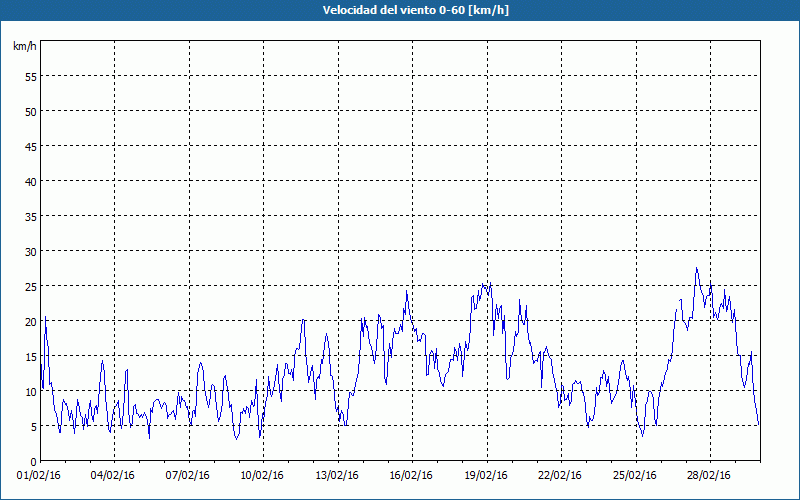This screenshot has width=800, height=500.
Task: Click the chart title 'Velocidad del viento 0-60 [km/h]'
Action: 416,10
